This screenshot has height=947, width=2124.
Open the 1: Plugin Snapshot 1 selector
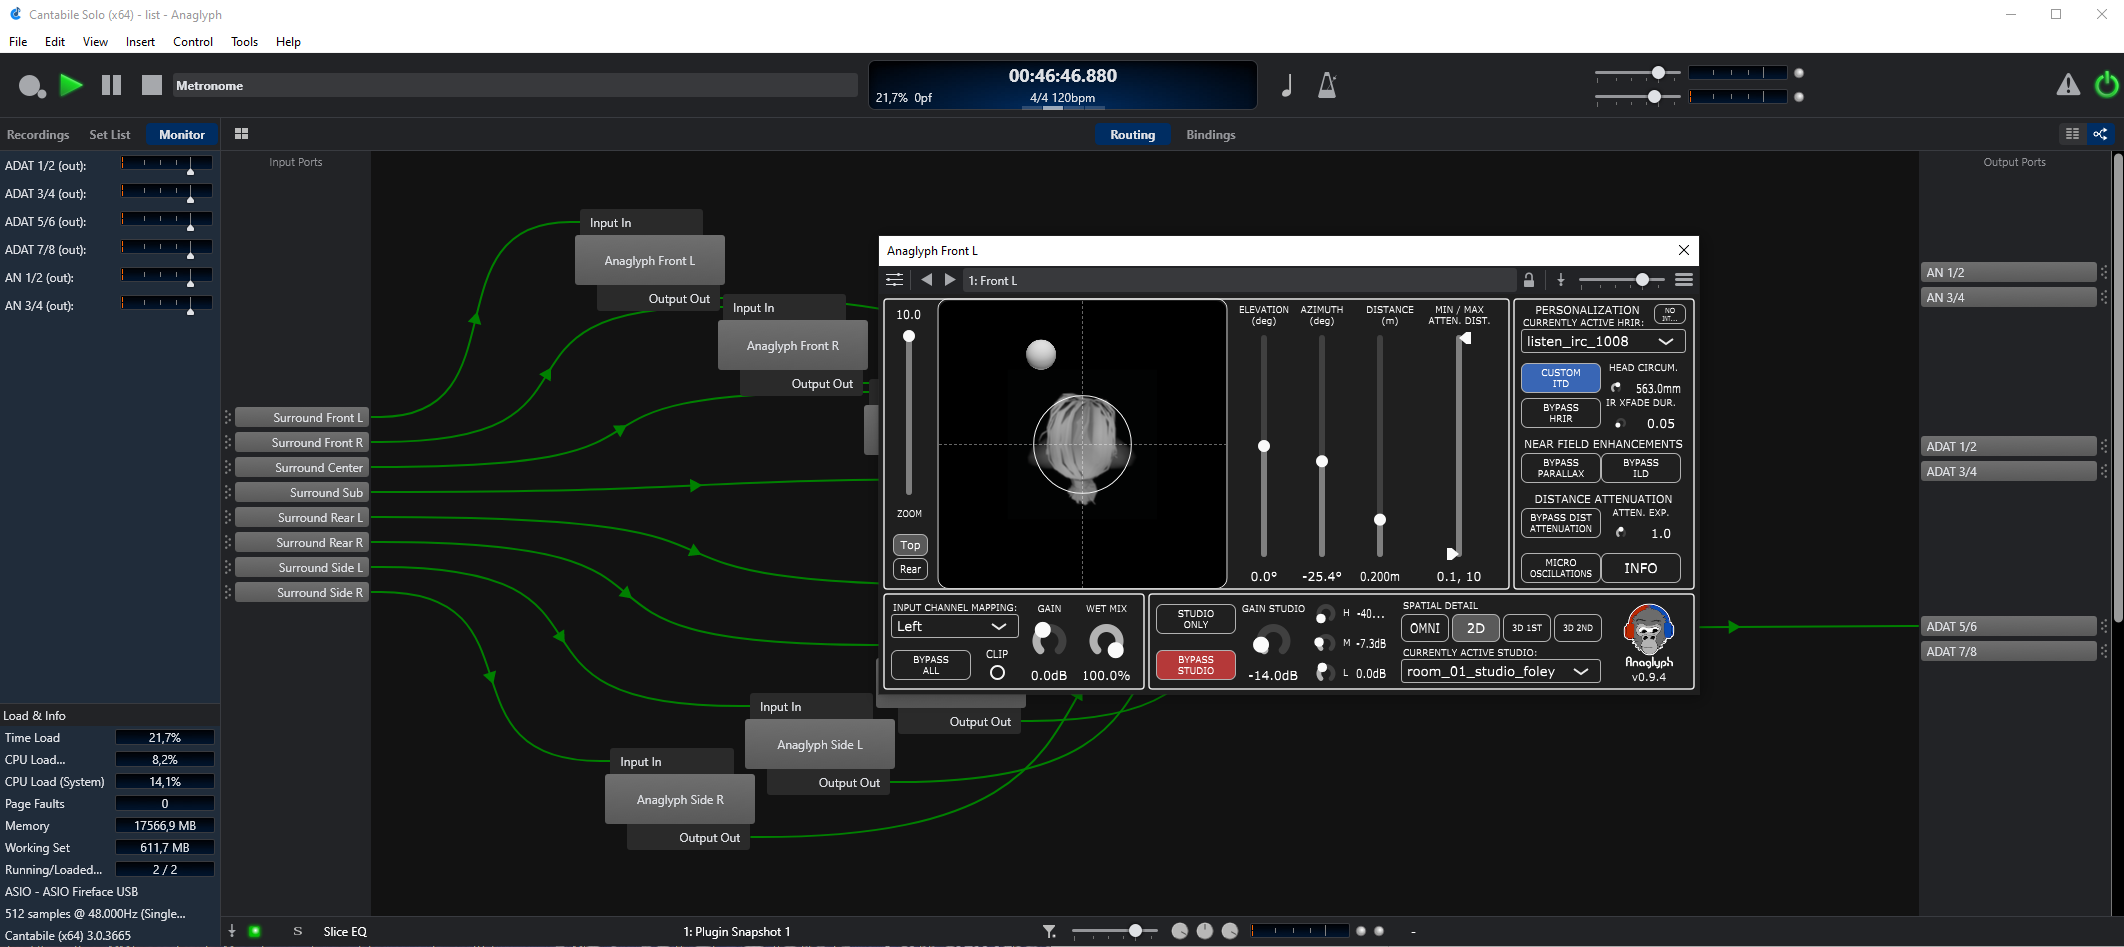pyautogui.click(x=736, y=931)
